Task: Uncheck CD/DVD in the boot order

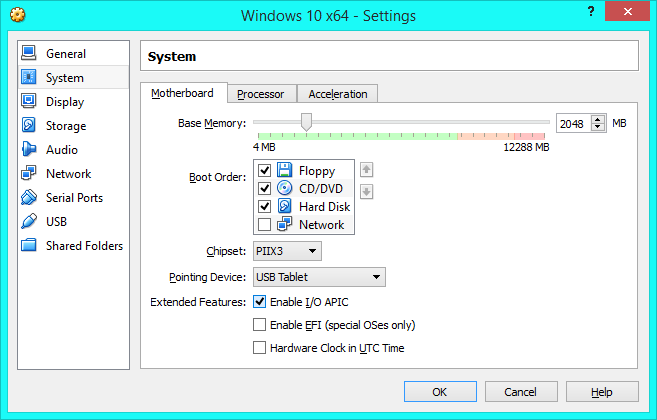Action: pyautogui.click(x=264, y=188)
